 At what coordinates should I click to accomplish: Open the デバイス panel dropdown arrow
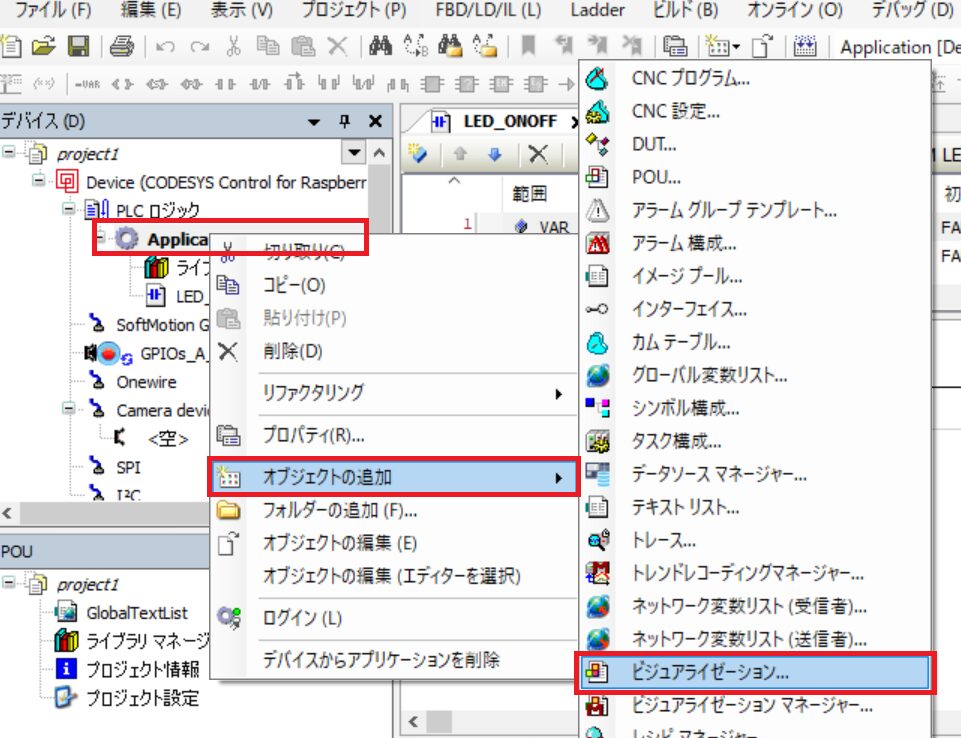(314, 121)
